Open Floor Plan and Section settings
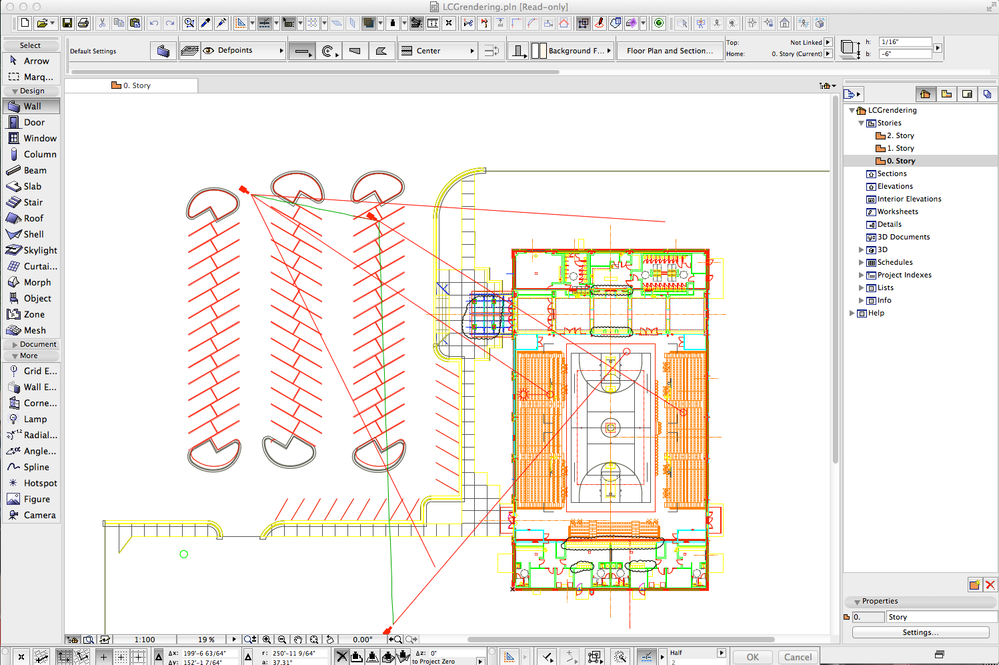 click(670, 50)
